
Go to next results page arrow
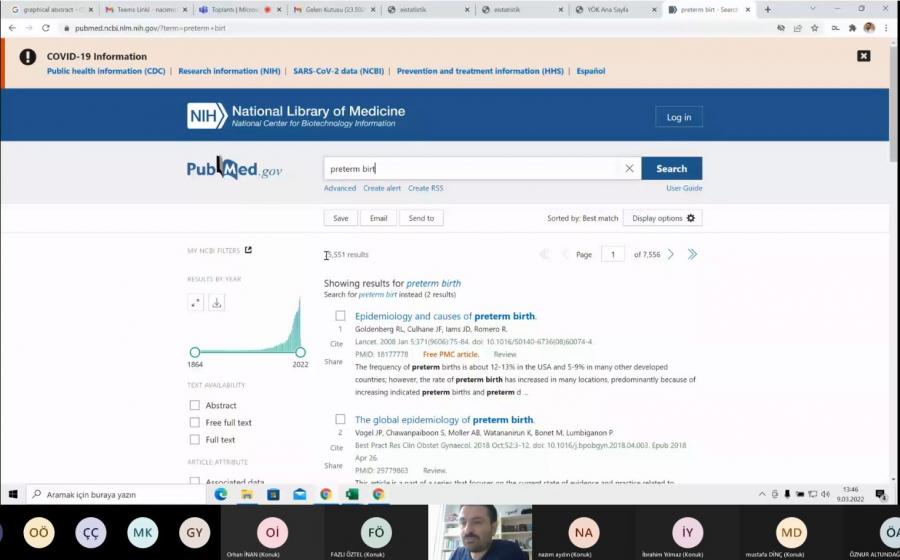click(x=671, y=255)
